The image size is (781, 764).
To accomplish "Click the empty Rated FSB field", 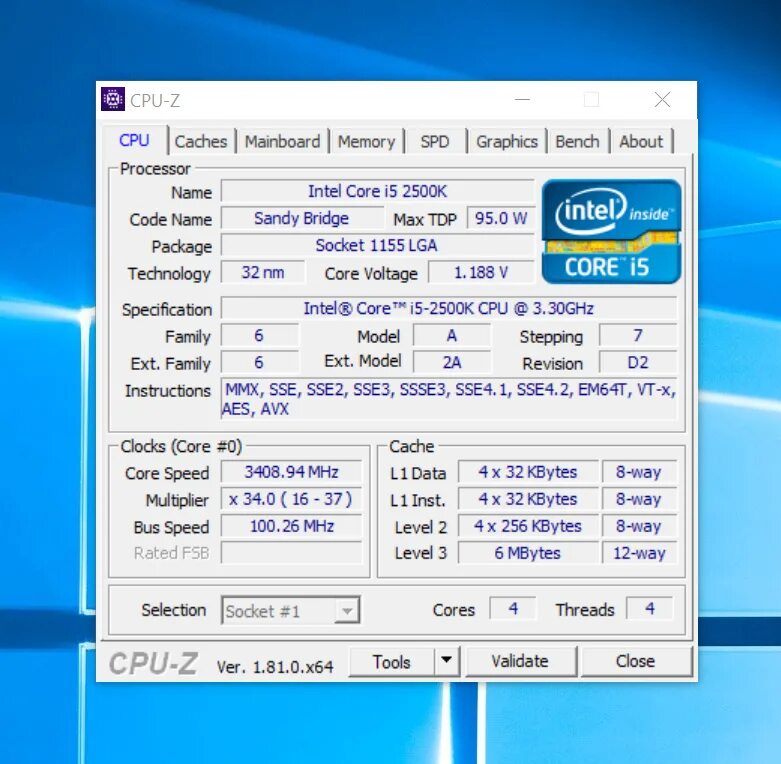I will point(291,552).
